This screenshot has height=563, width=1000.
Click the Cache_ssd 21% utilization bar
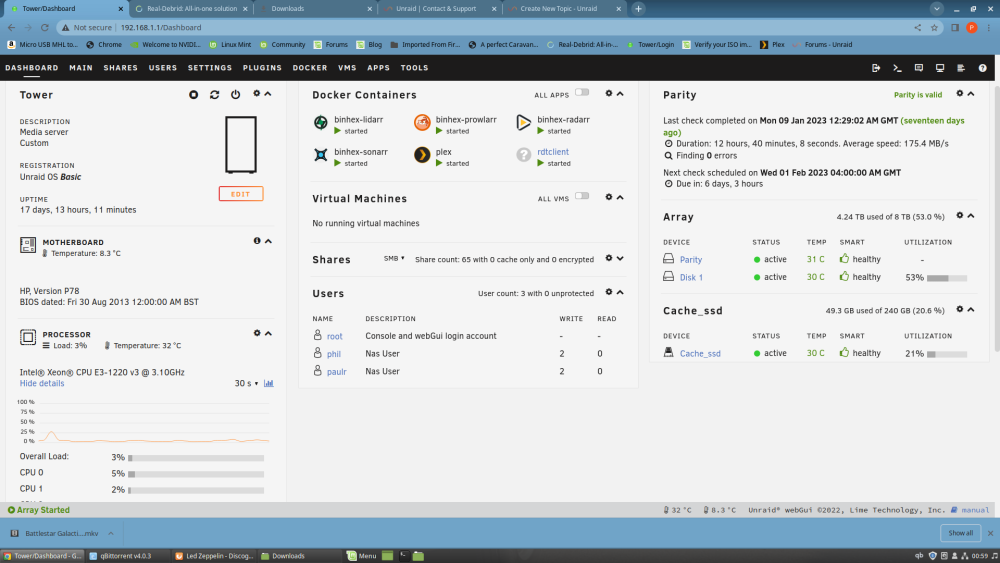[x=947, y=354]
